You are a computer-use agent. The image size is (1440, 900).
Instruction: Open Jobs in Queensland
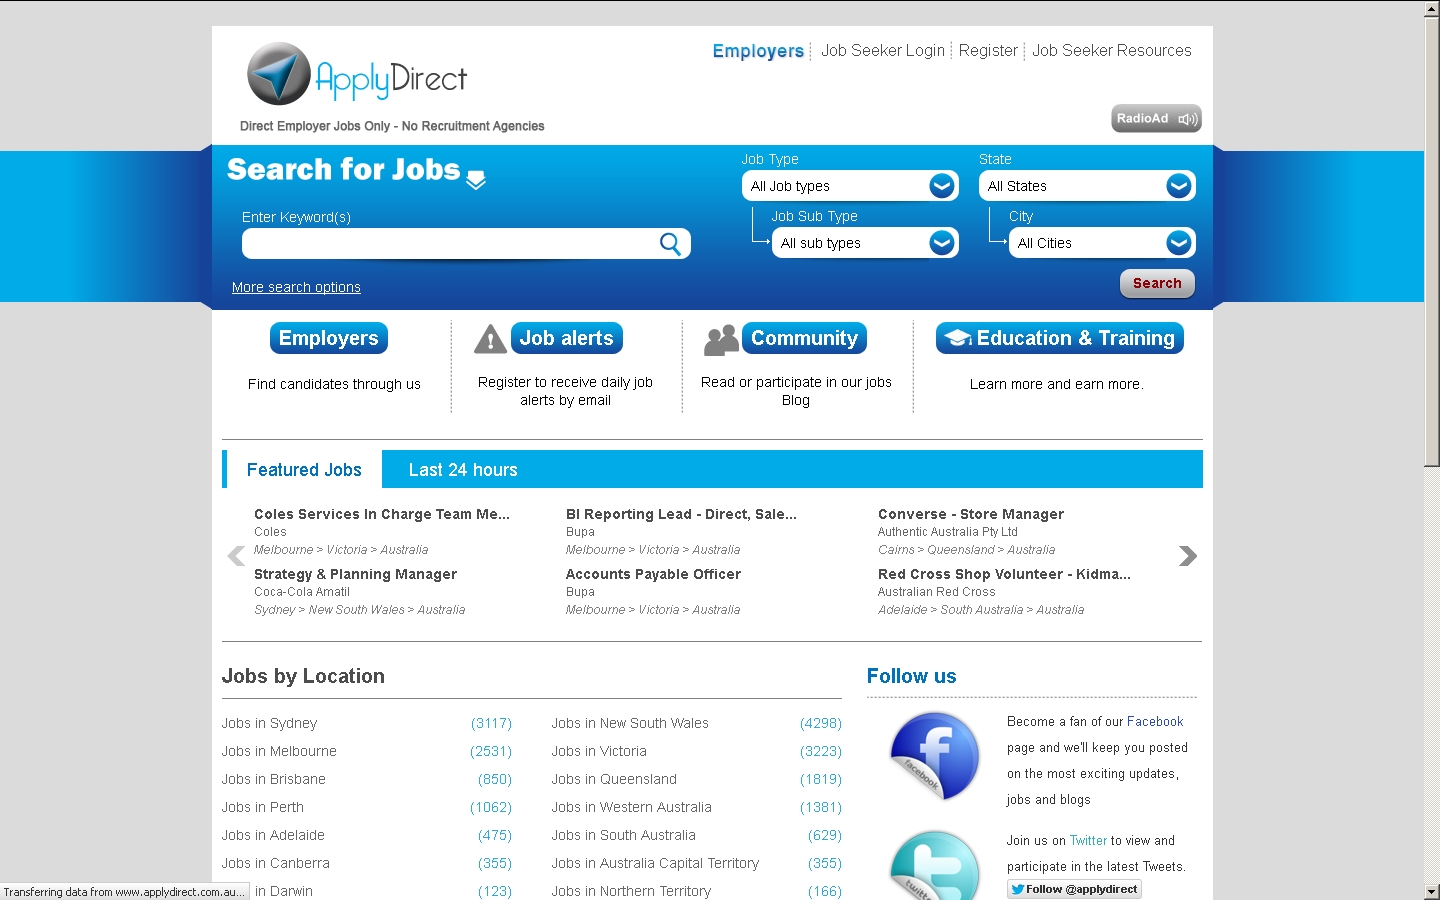coord(614,779)
